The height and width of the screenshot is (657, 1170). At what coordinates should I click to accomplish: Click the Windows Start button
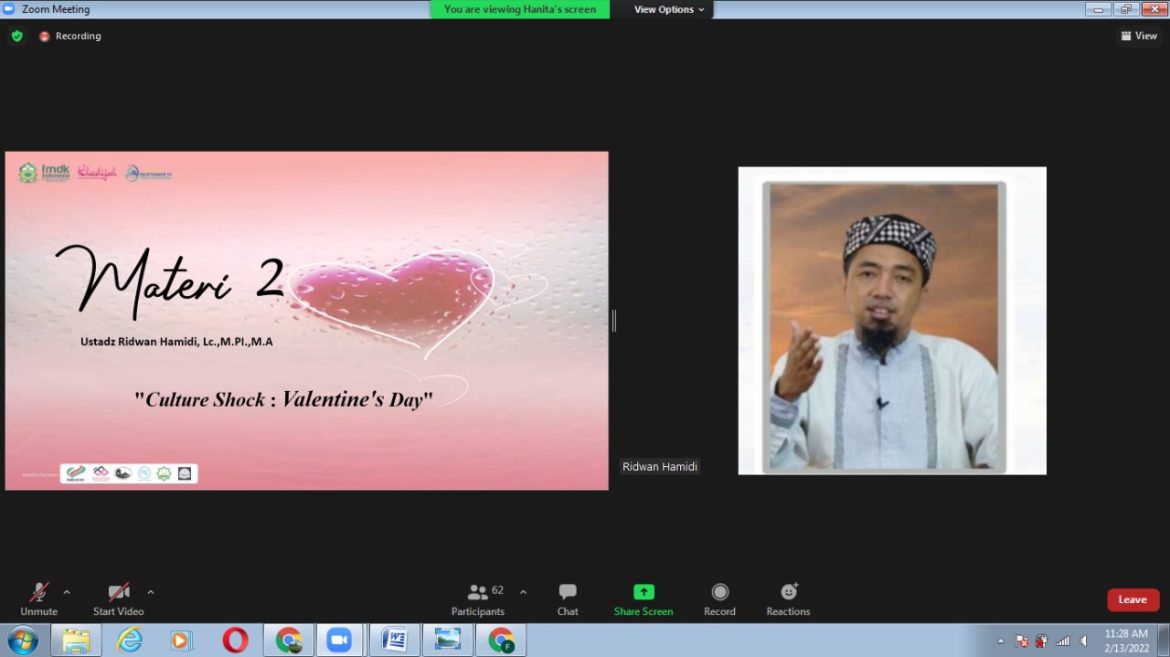pos(22,640)
